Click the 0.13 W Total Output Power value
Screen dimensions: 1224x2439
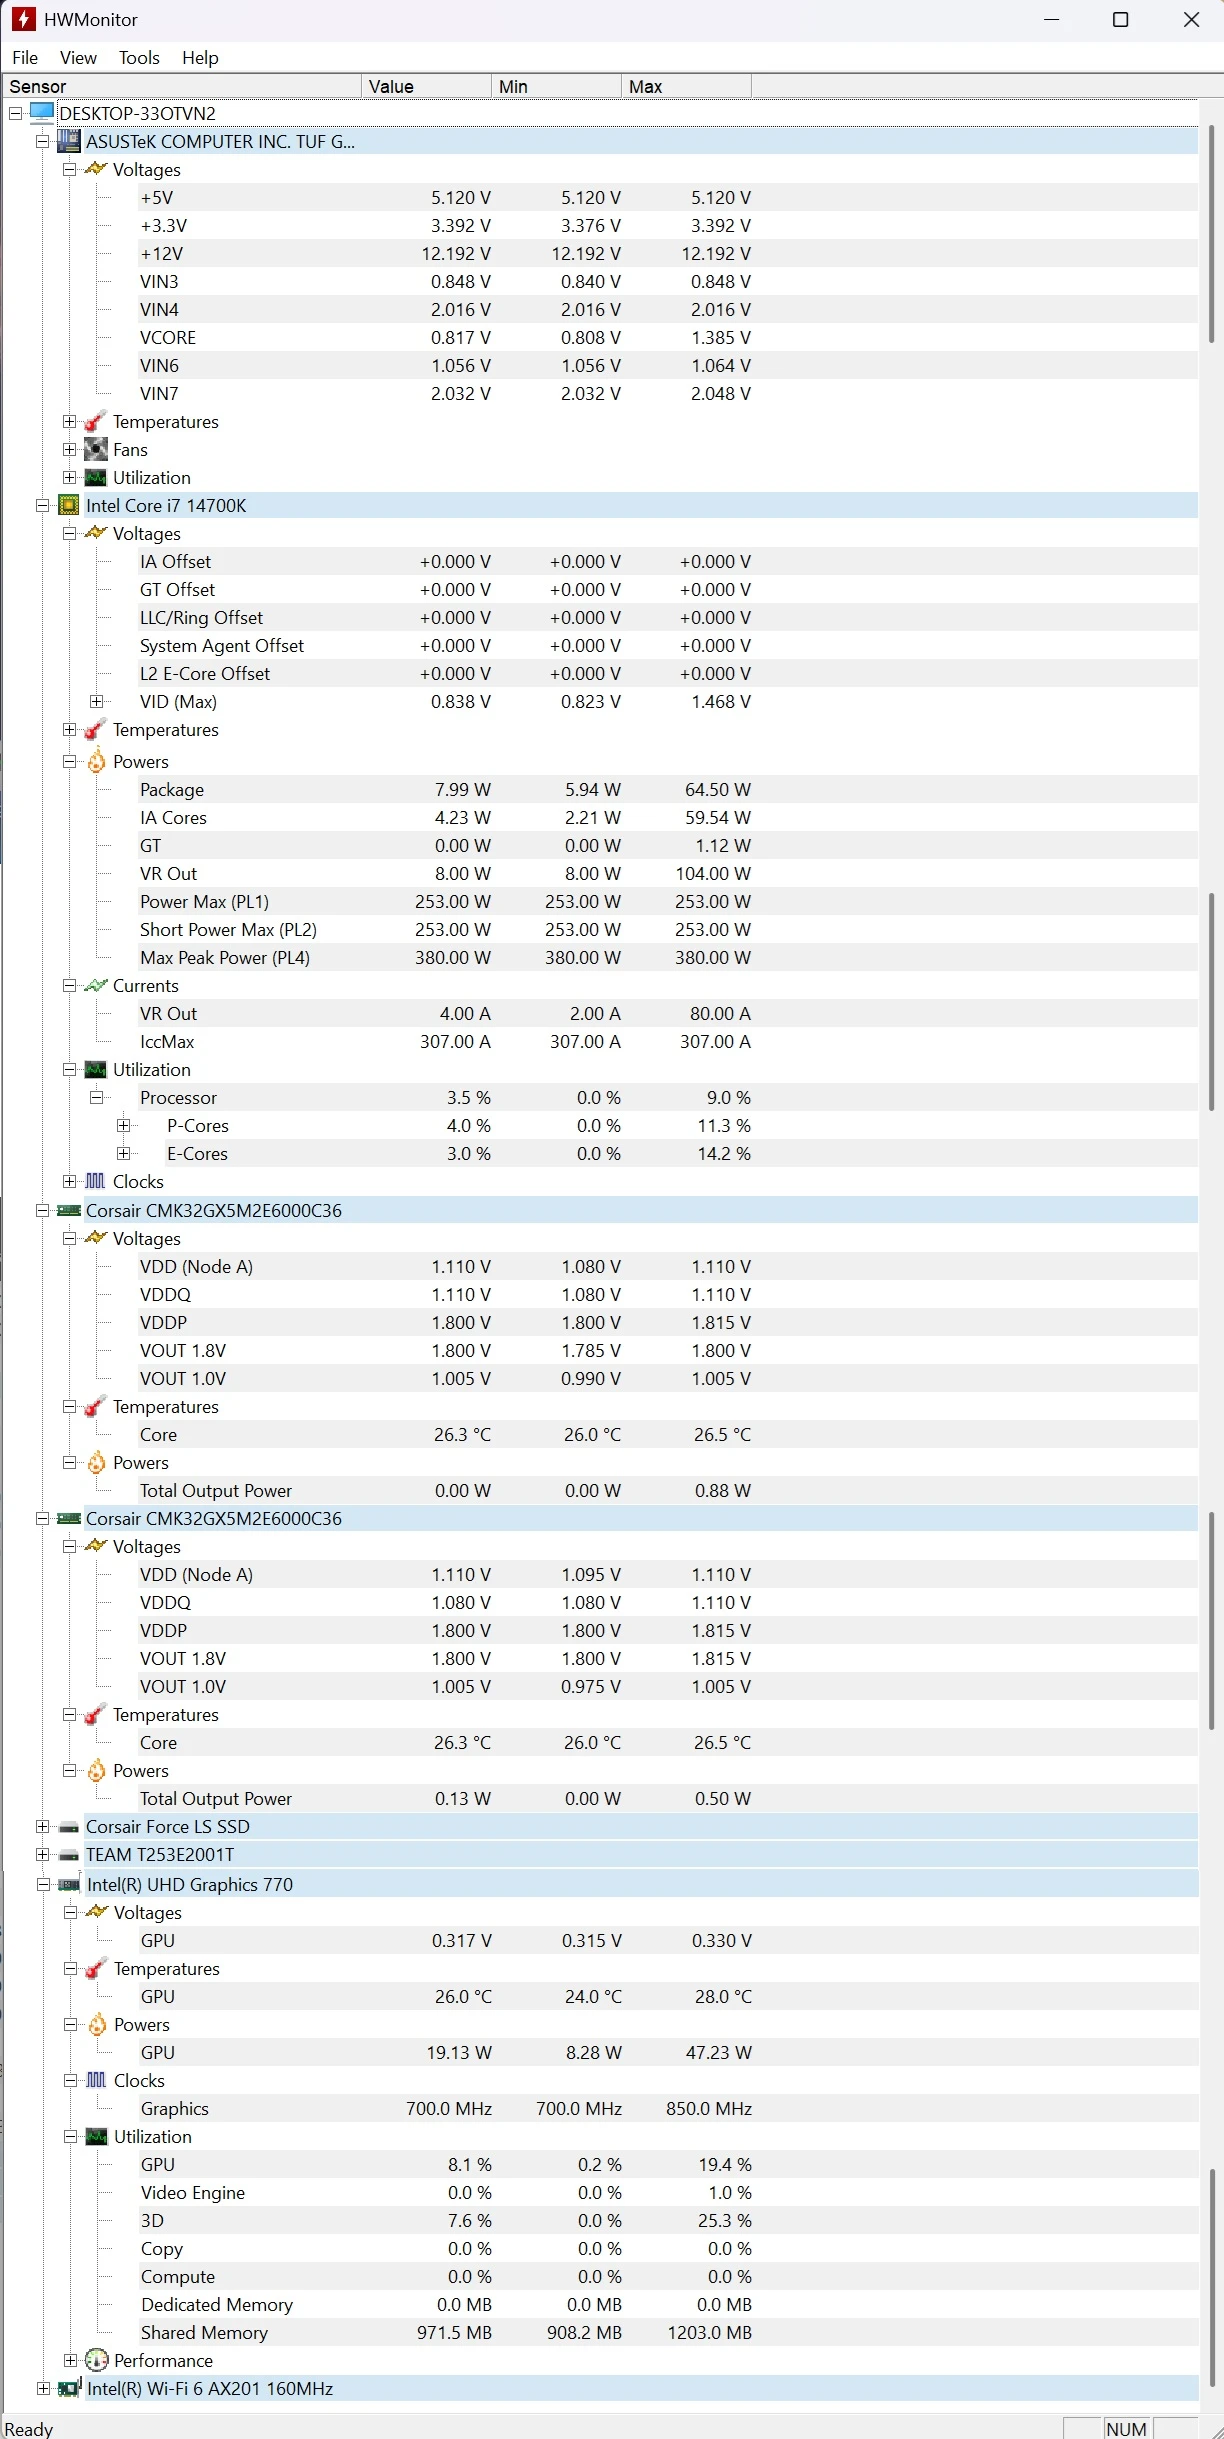[x=463, y=1798]
